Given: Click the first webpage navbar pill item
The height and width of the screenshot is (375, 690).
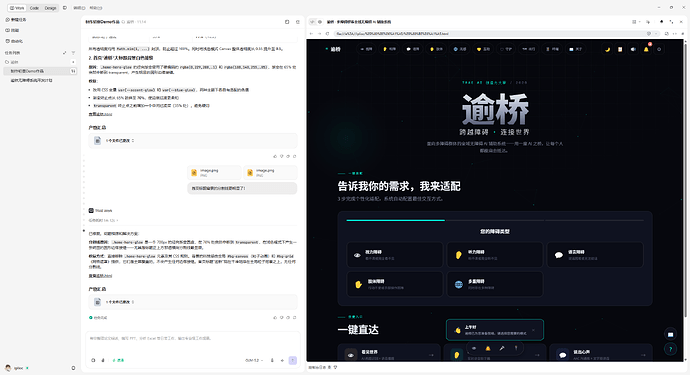Looking at the screenshot, I should [366, 49].
